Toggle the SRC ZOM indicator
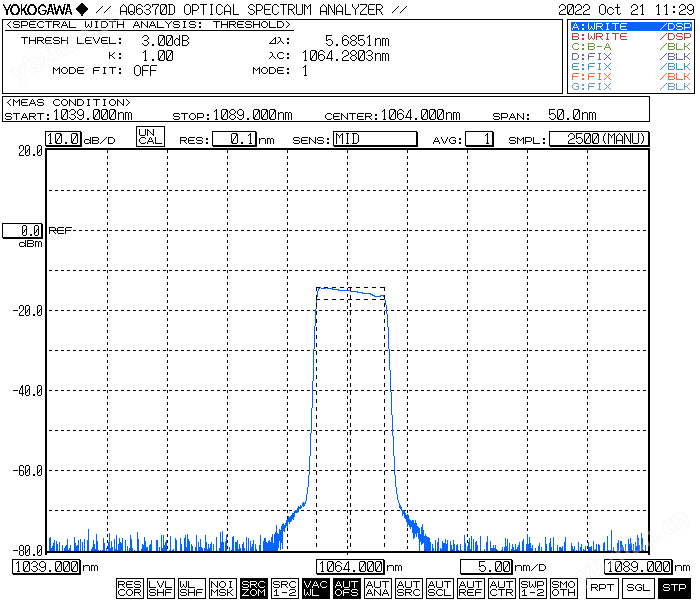Viewport: 700px width, 600px height. [x=253, y=588]
